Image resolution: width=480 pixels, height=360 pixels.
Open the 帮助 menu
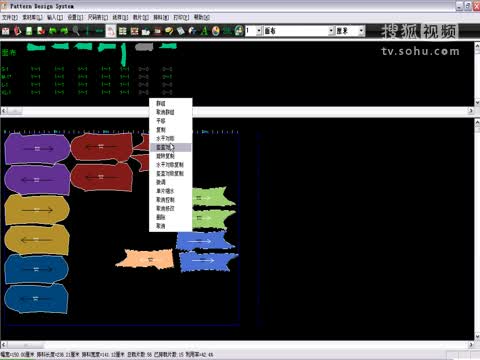pos(202,17)
